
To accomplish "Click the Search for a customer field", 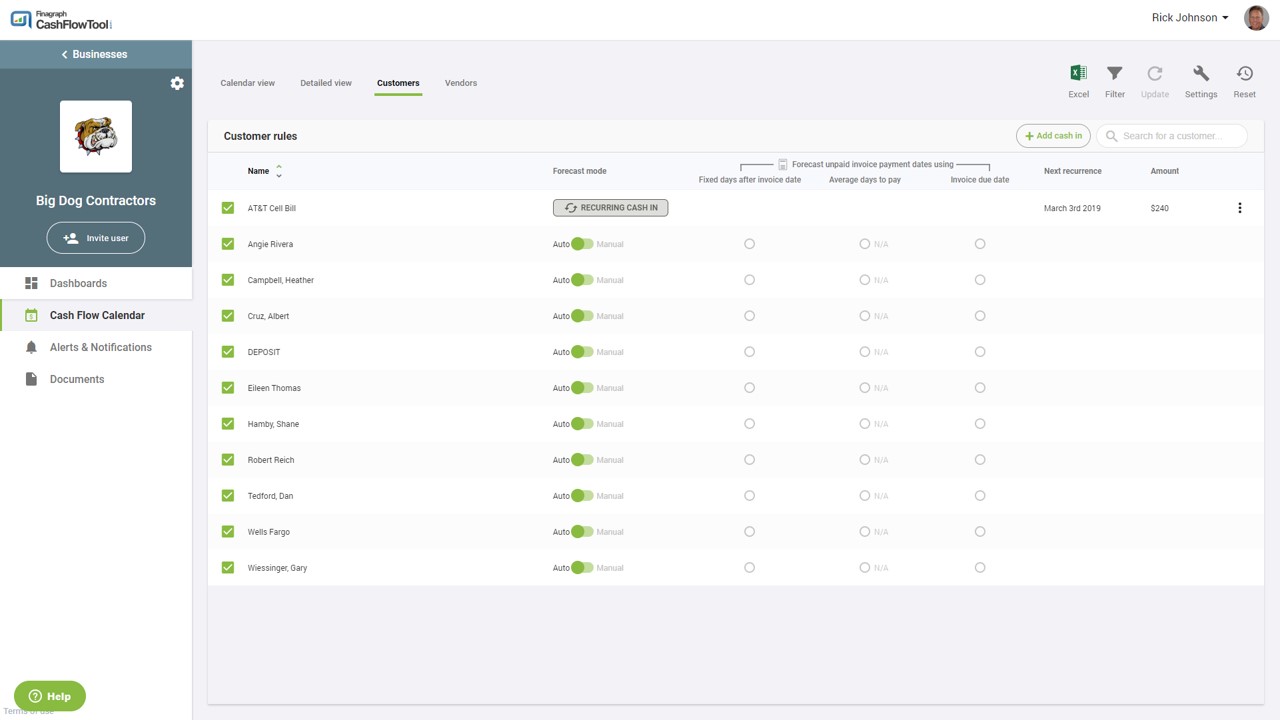I will (x=1172, y=136).
